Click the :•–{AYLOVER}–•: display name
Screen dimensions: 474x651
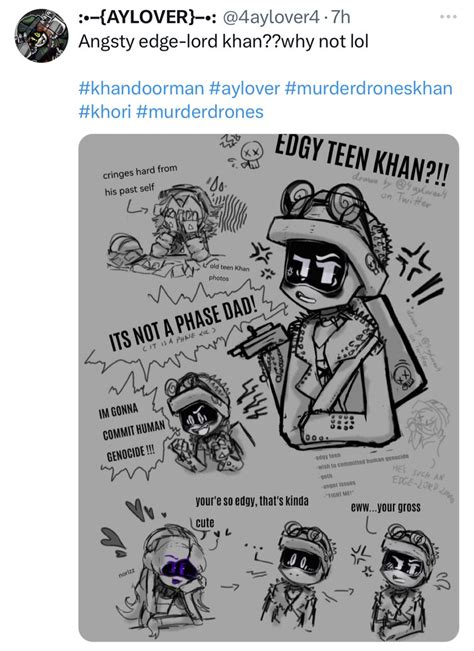coord(147,17)
